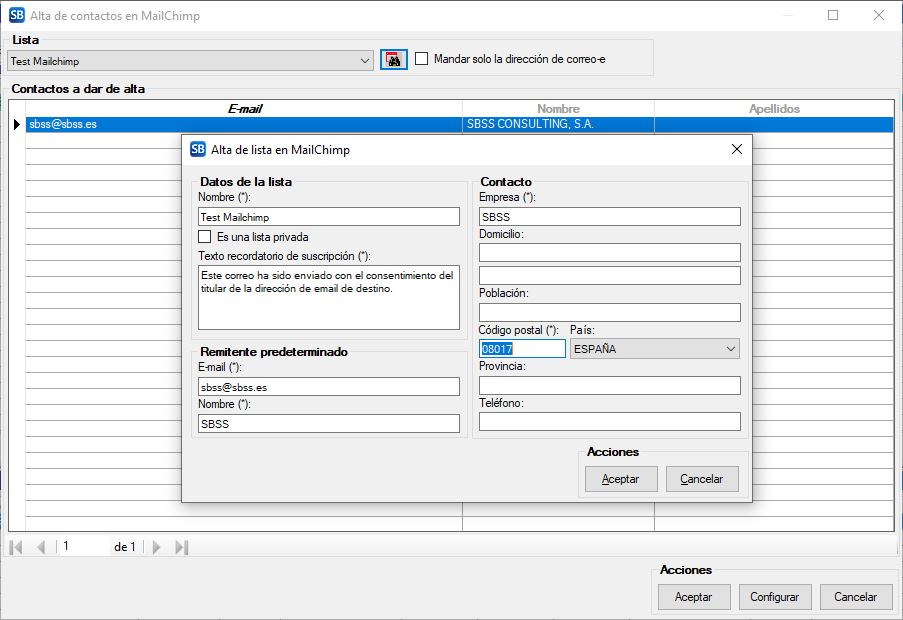The width and height of the screenshot is (903, 620).
Task: Click into the Población input field
Action: (x=609, y=312)
